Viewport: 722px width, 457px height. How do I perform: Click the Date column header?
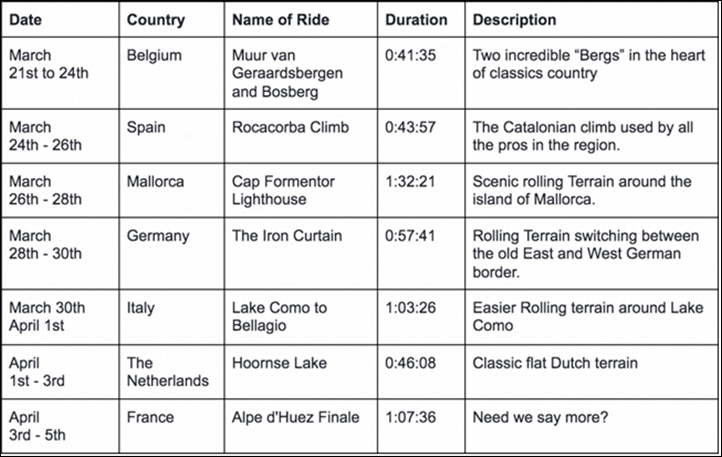pyautogui.click(x=60, y=20)
